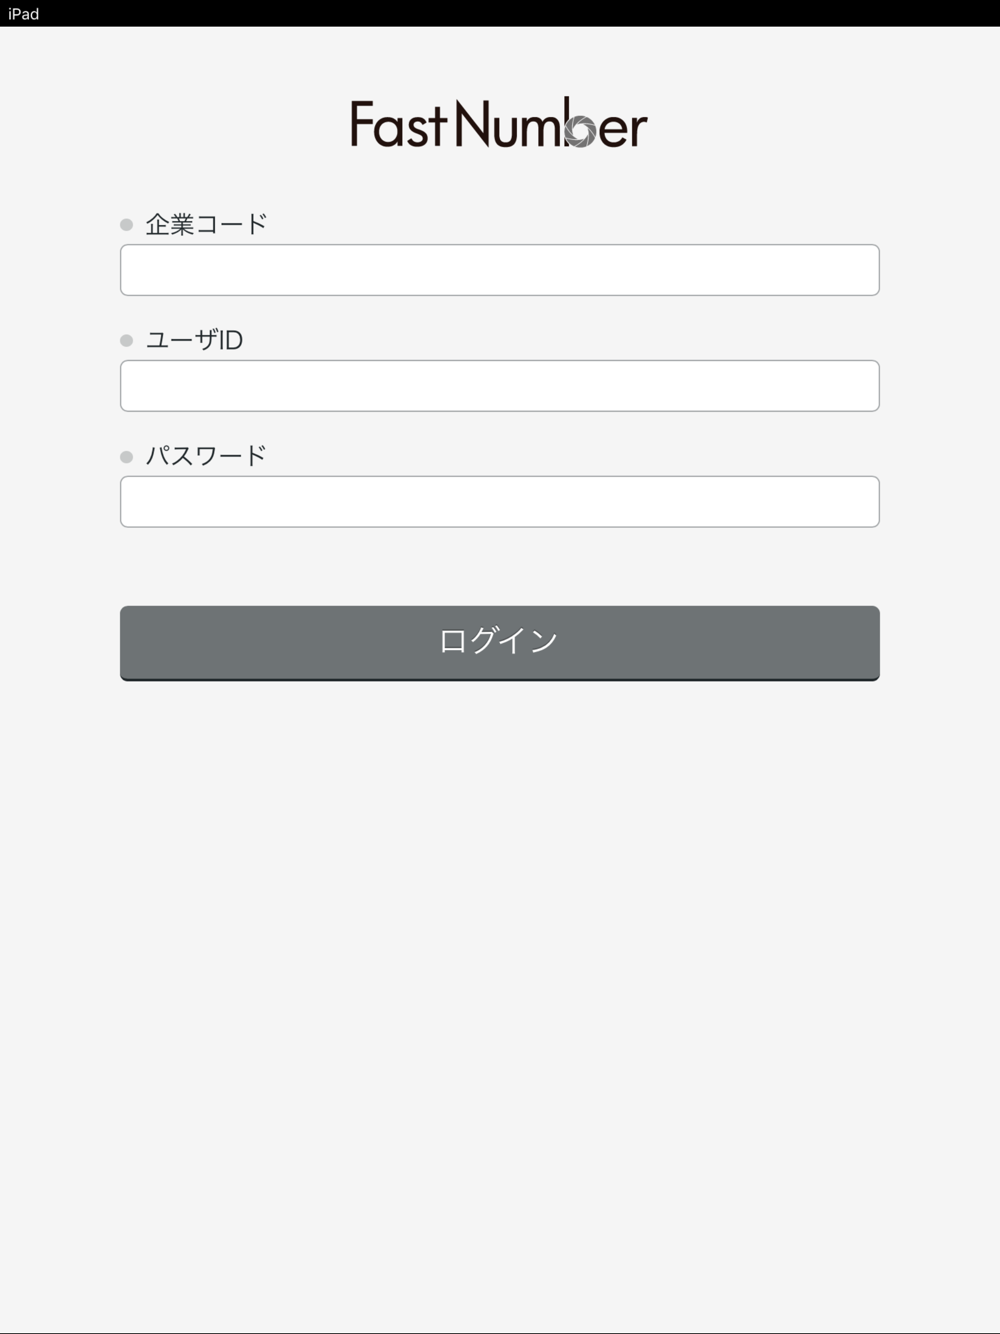
Task: Focus the ユーザID input field
Action: pos(500,386)
